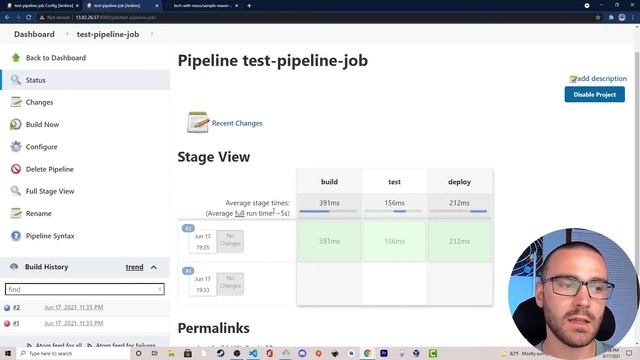The image size is (640, 360).
Task: Click the Back to Dashboard green arrow icon
Action: [x=16, y=58]
